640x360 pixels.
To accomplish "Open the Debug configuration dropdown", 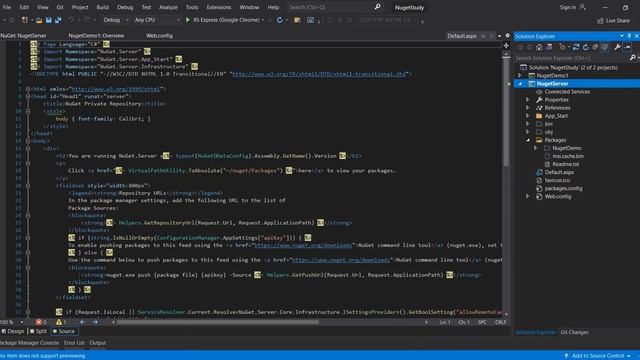I will [x=116, y=20].
